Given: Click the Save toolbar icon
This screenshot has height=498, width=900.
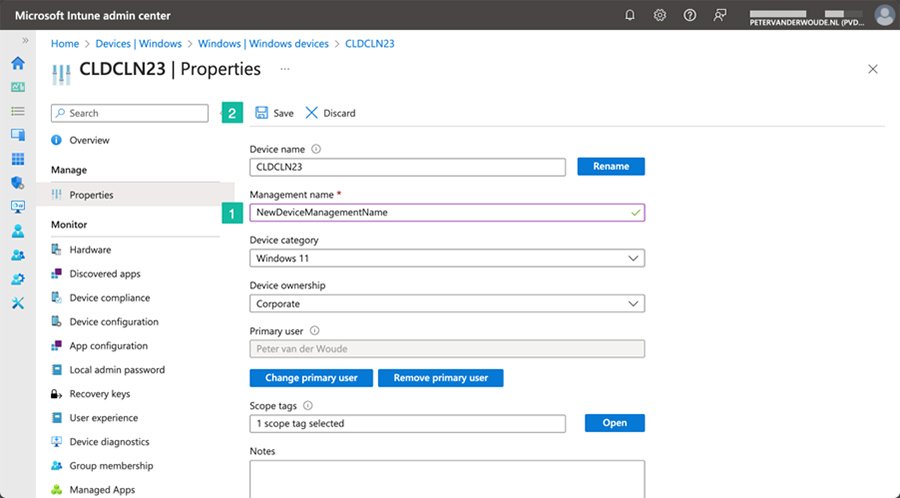Looking at the screenshot, I should 262,113.
